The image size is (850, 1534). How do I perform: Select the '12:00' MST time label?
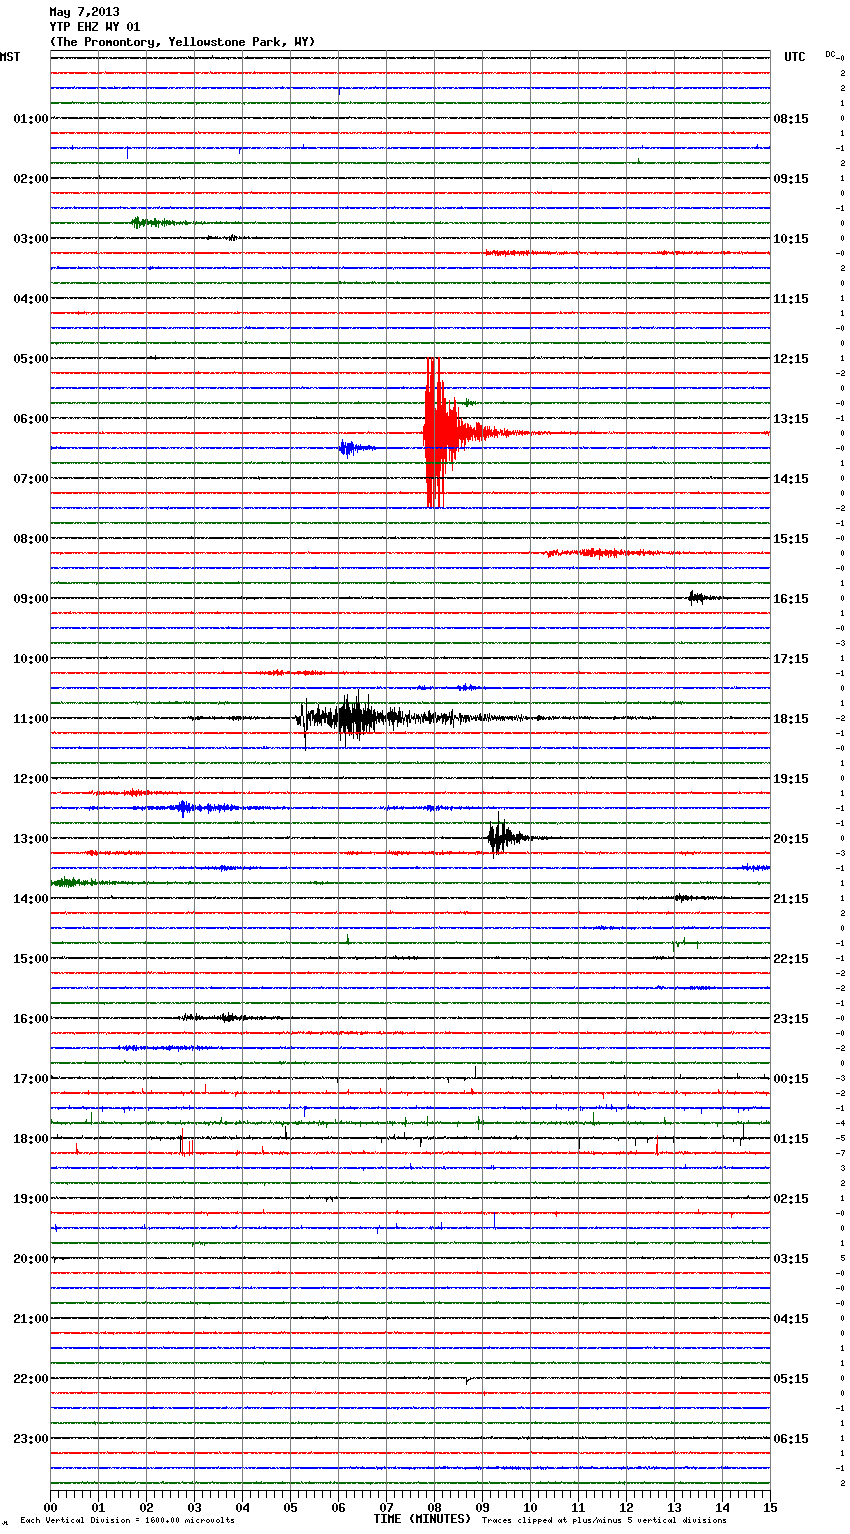(30, 779)
